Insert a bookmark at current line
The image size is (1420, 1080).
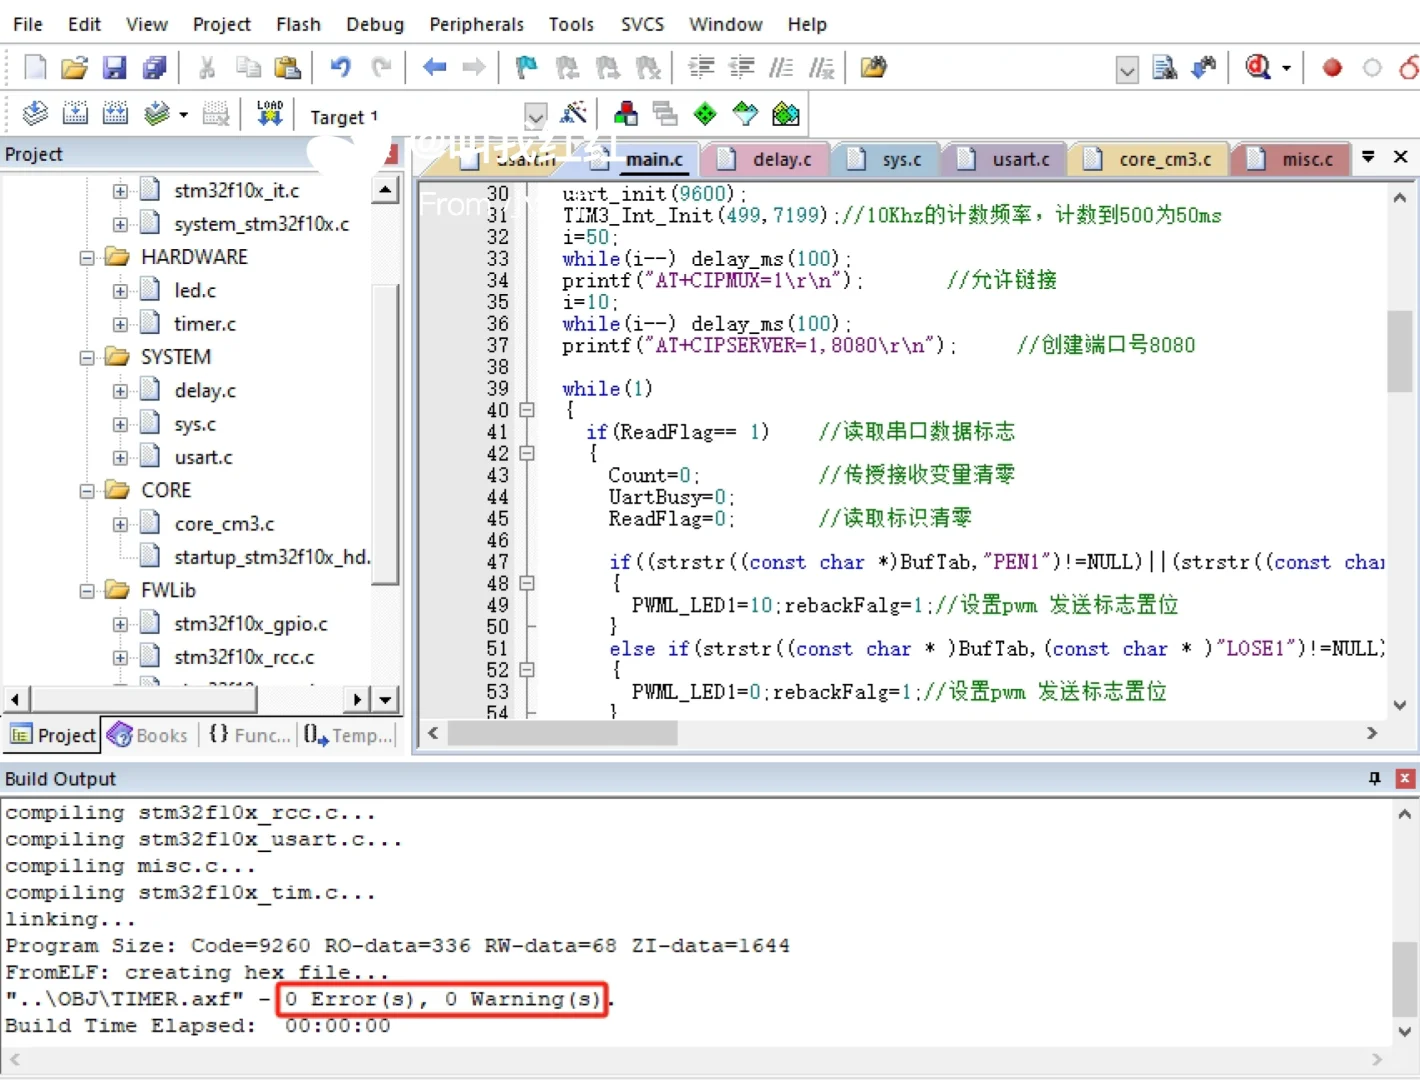pyautogui.click(x=525, y=67)
